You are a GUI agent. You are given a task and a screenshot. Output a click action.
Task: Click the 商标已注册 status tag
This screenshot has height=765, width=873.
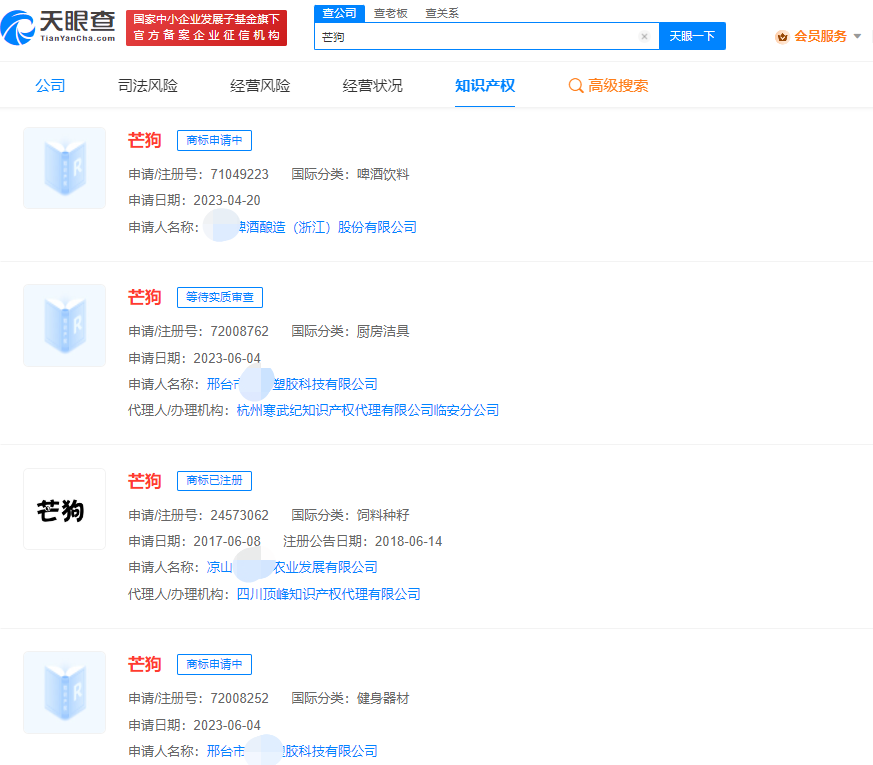tap(214, 480)
